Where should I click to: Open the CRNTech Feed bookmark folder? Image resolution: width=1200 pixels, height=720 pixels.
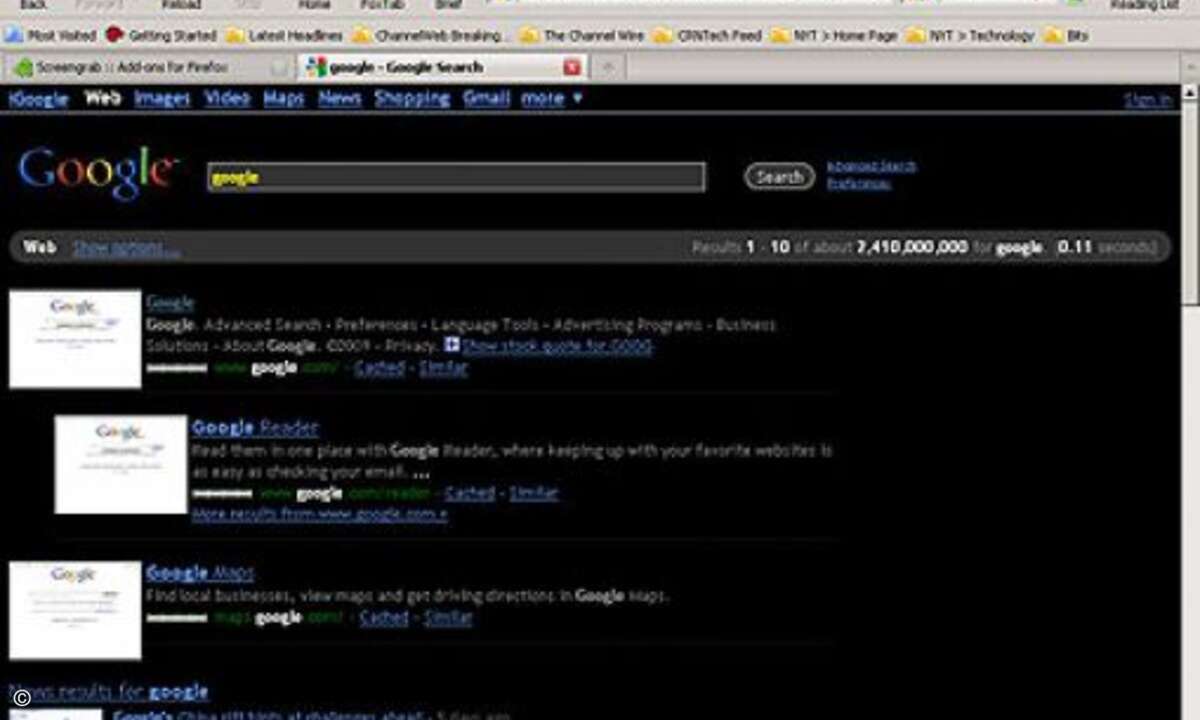click(707, 35)
